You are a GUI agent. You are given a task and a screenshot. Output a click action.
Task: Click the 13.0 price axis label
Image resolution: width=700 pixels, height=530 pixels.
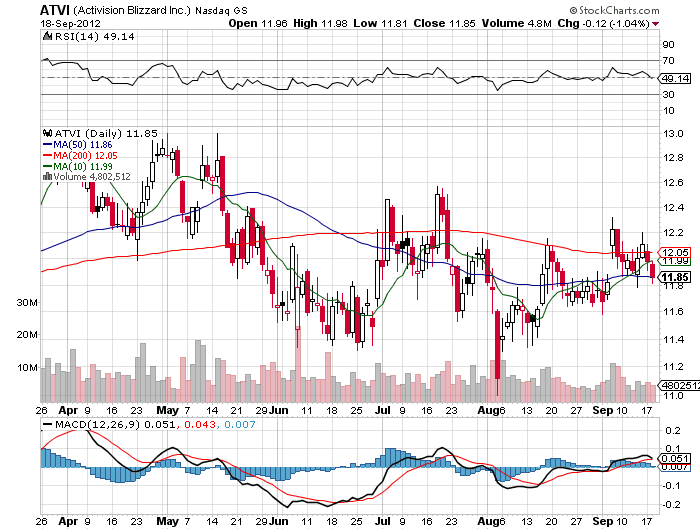point(673,134)
